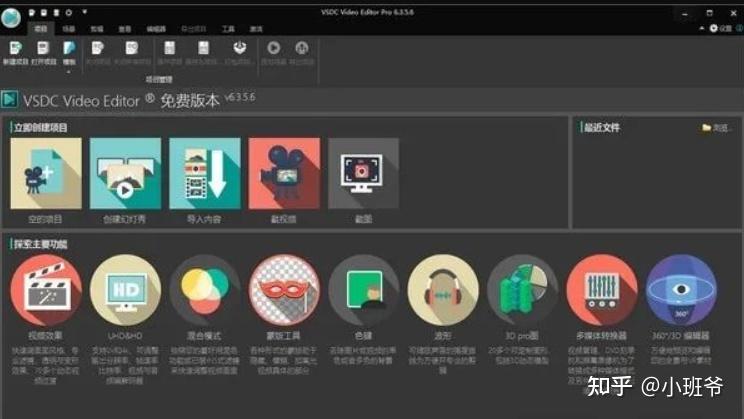Image resolution: width=744 pixels, height=419 pixels.
Task: Collapse the ribbon with the up arrow
Action: pyautogui.click(x=702, y=28)
